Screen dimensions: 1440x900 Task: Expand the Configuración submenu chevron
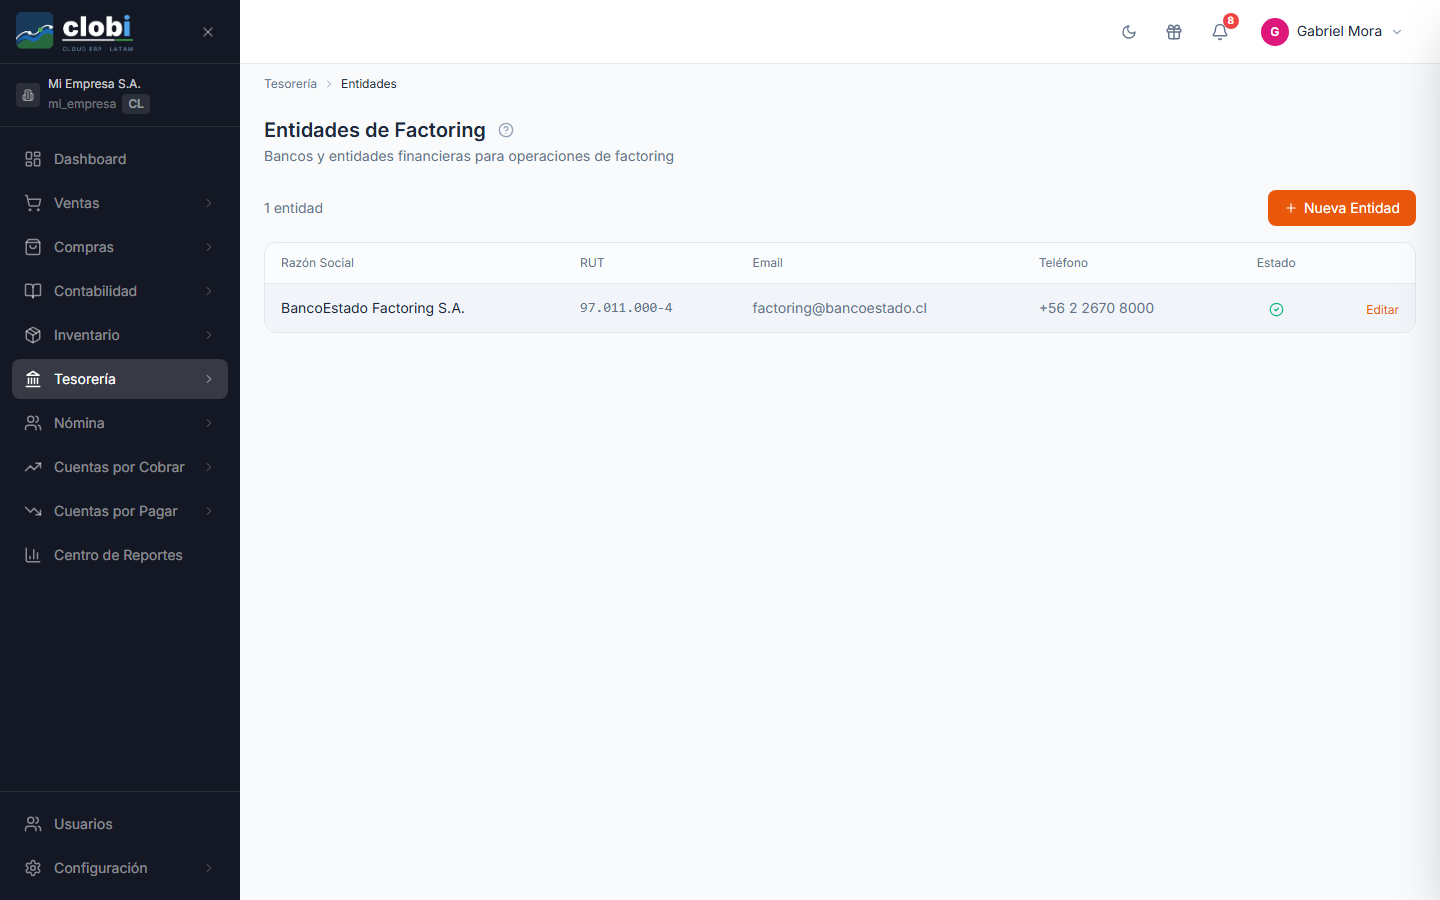click(209, 868)
